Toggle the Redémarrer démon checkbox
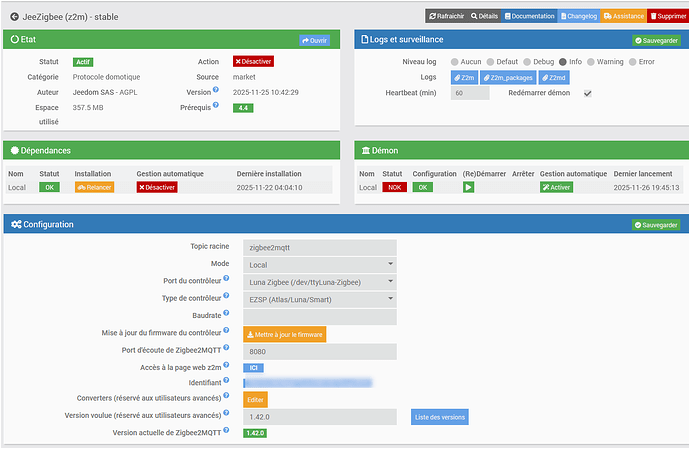The height and width of the screenshot is (449, 690). tap(587, 93)
